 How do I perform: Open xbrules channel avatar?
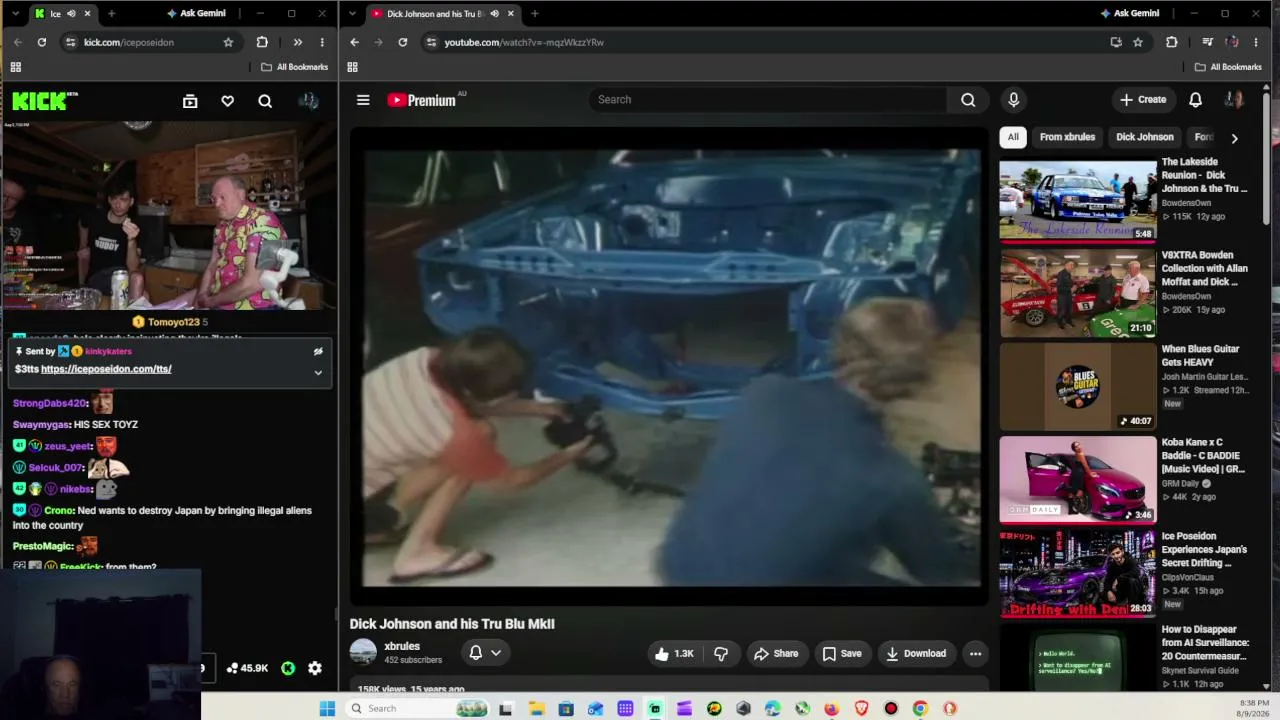click(363, 653)
